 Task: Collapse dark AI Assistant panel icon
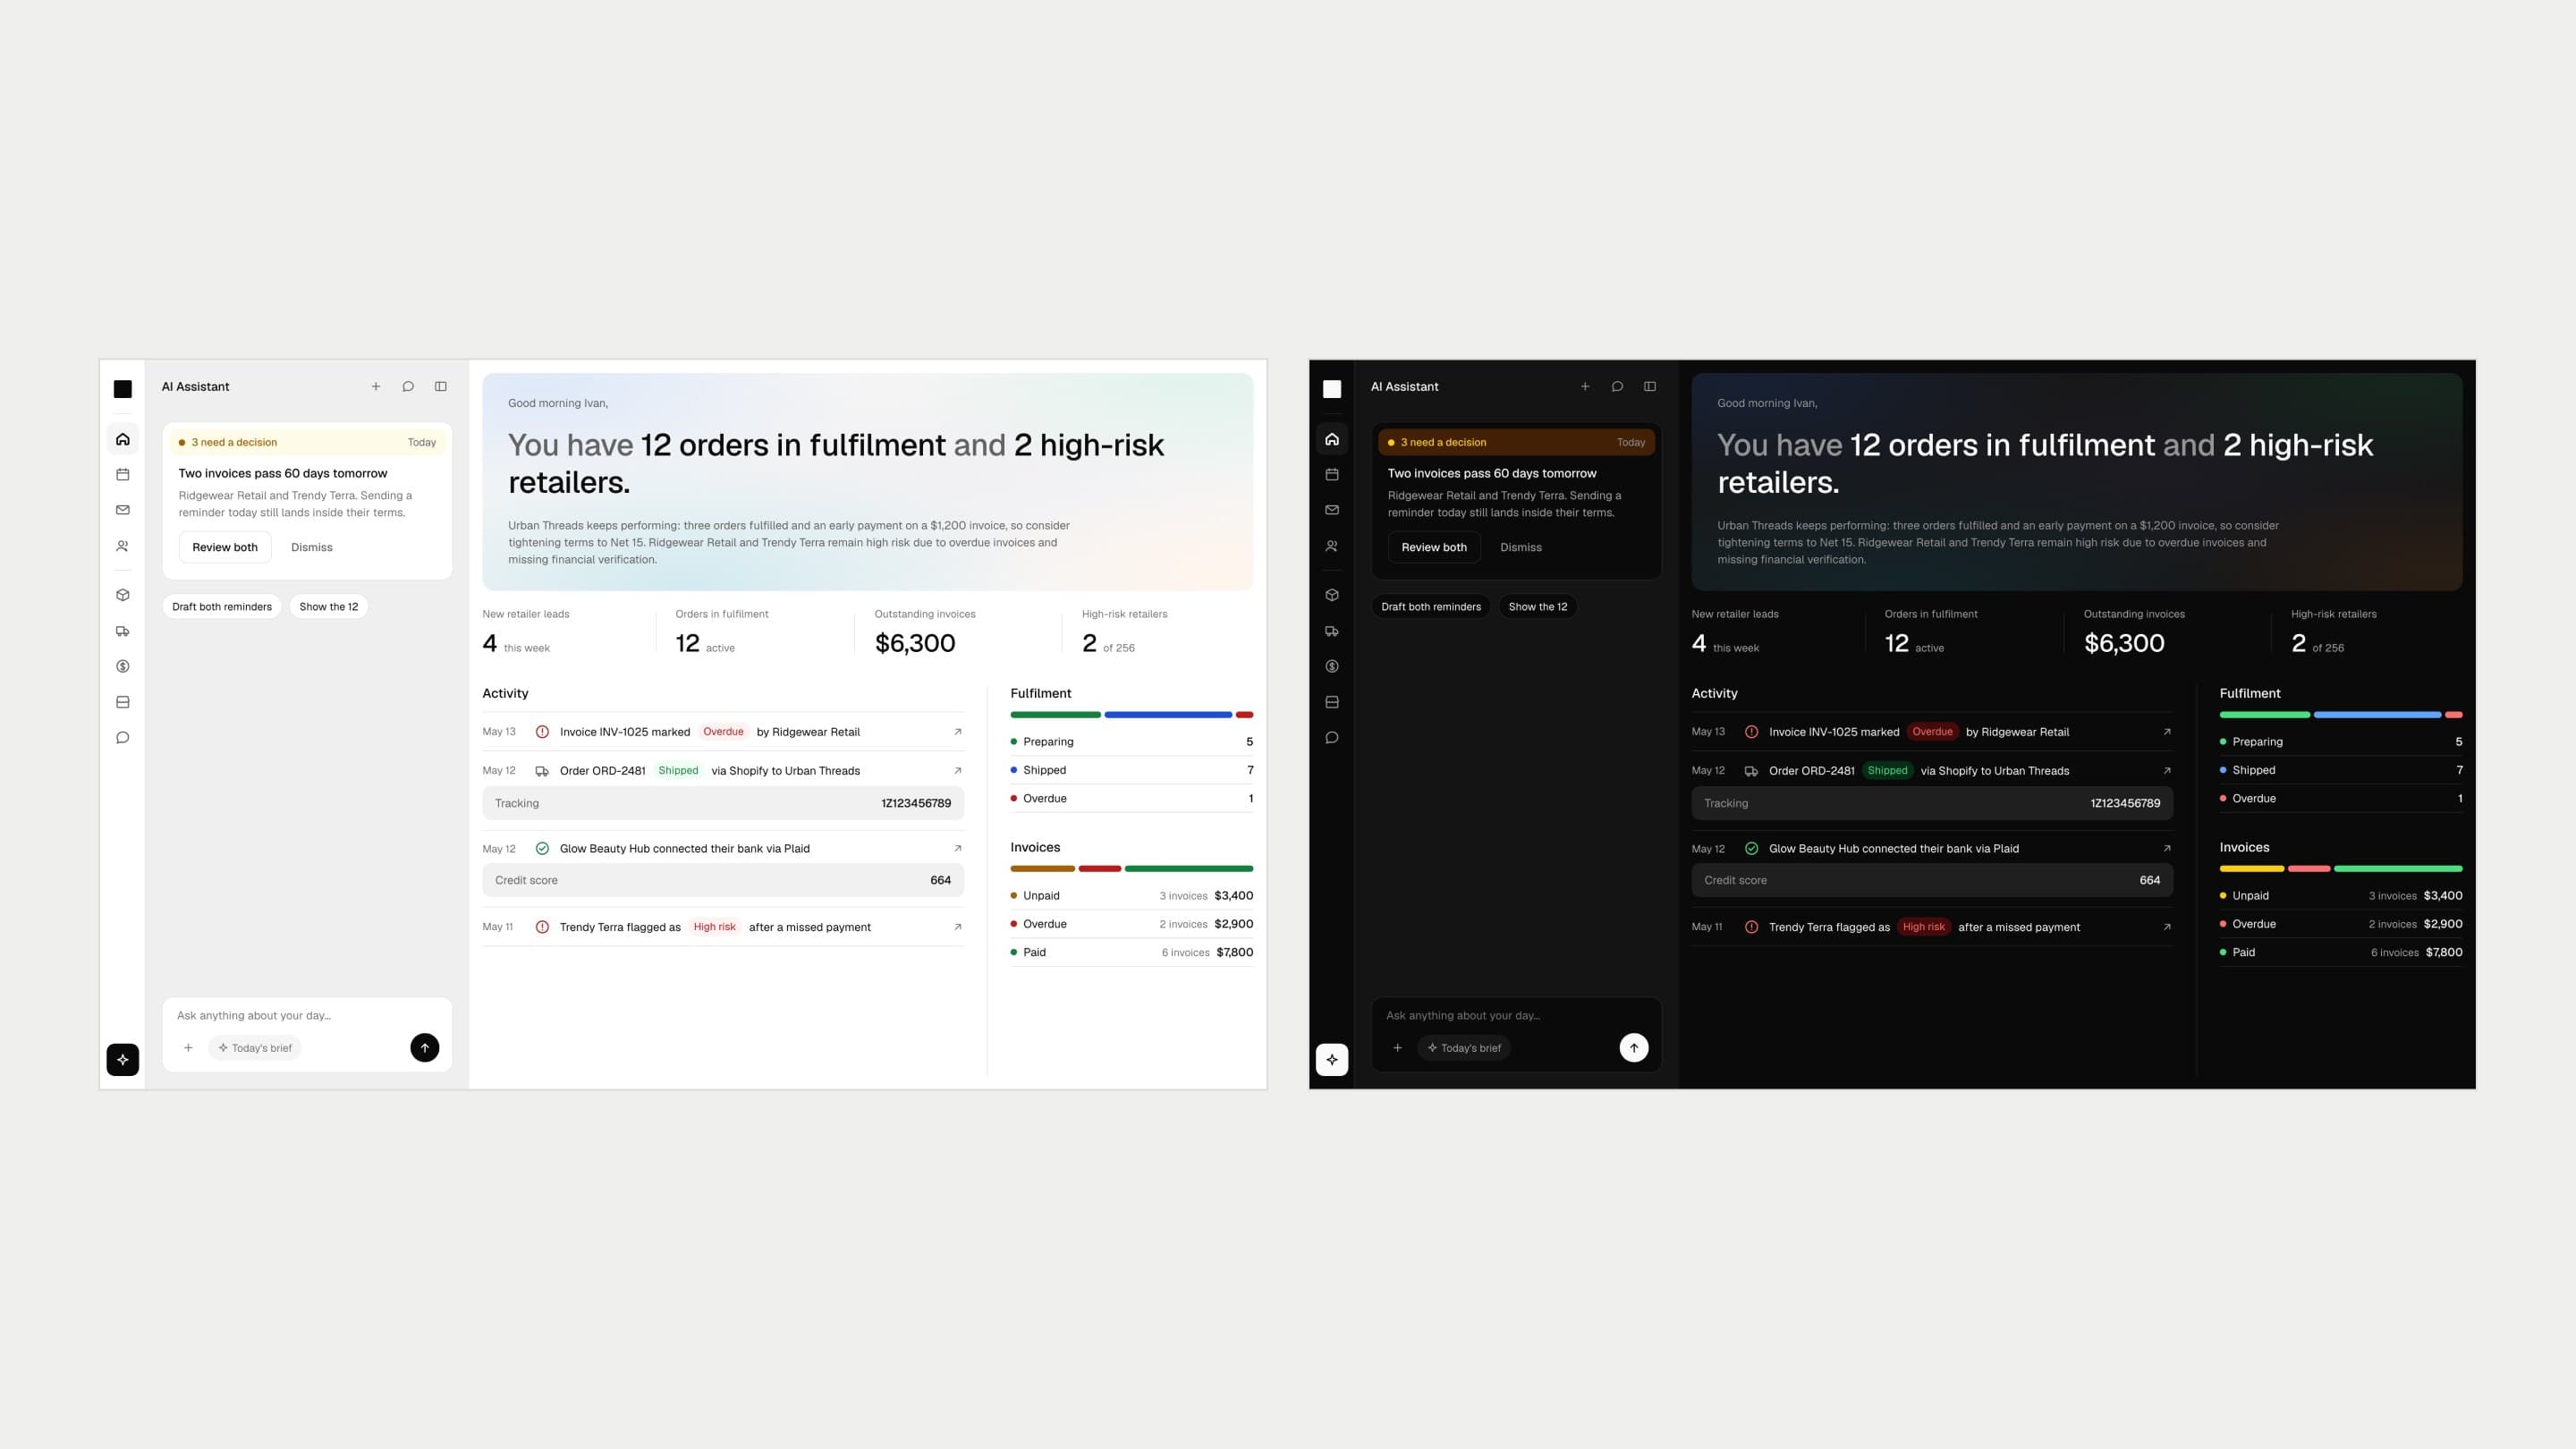tap(1650, 386)
